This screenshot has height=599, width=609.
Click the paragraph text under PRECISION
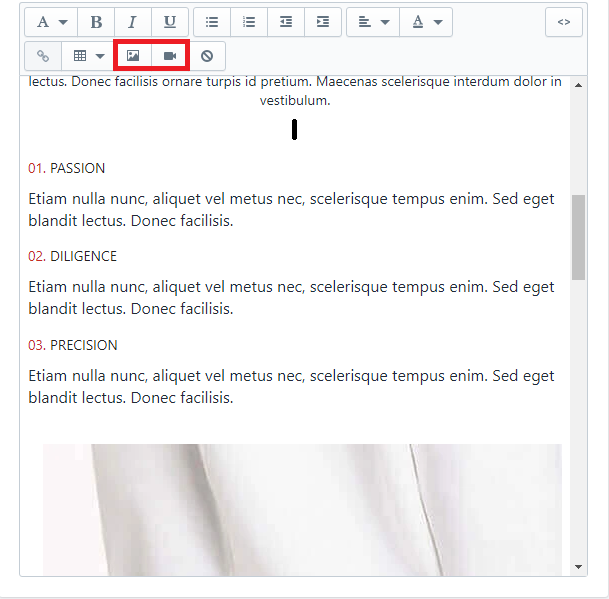[x=291, y=387]
